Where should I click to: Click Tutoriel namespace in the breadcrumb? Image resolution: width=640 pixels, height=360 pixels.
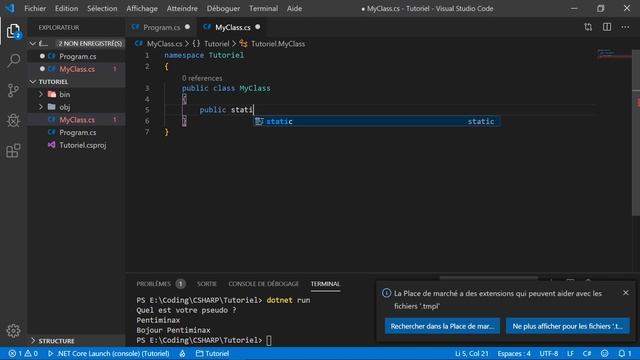point(216,44)
